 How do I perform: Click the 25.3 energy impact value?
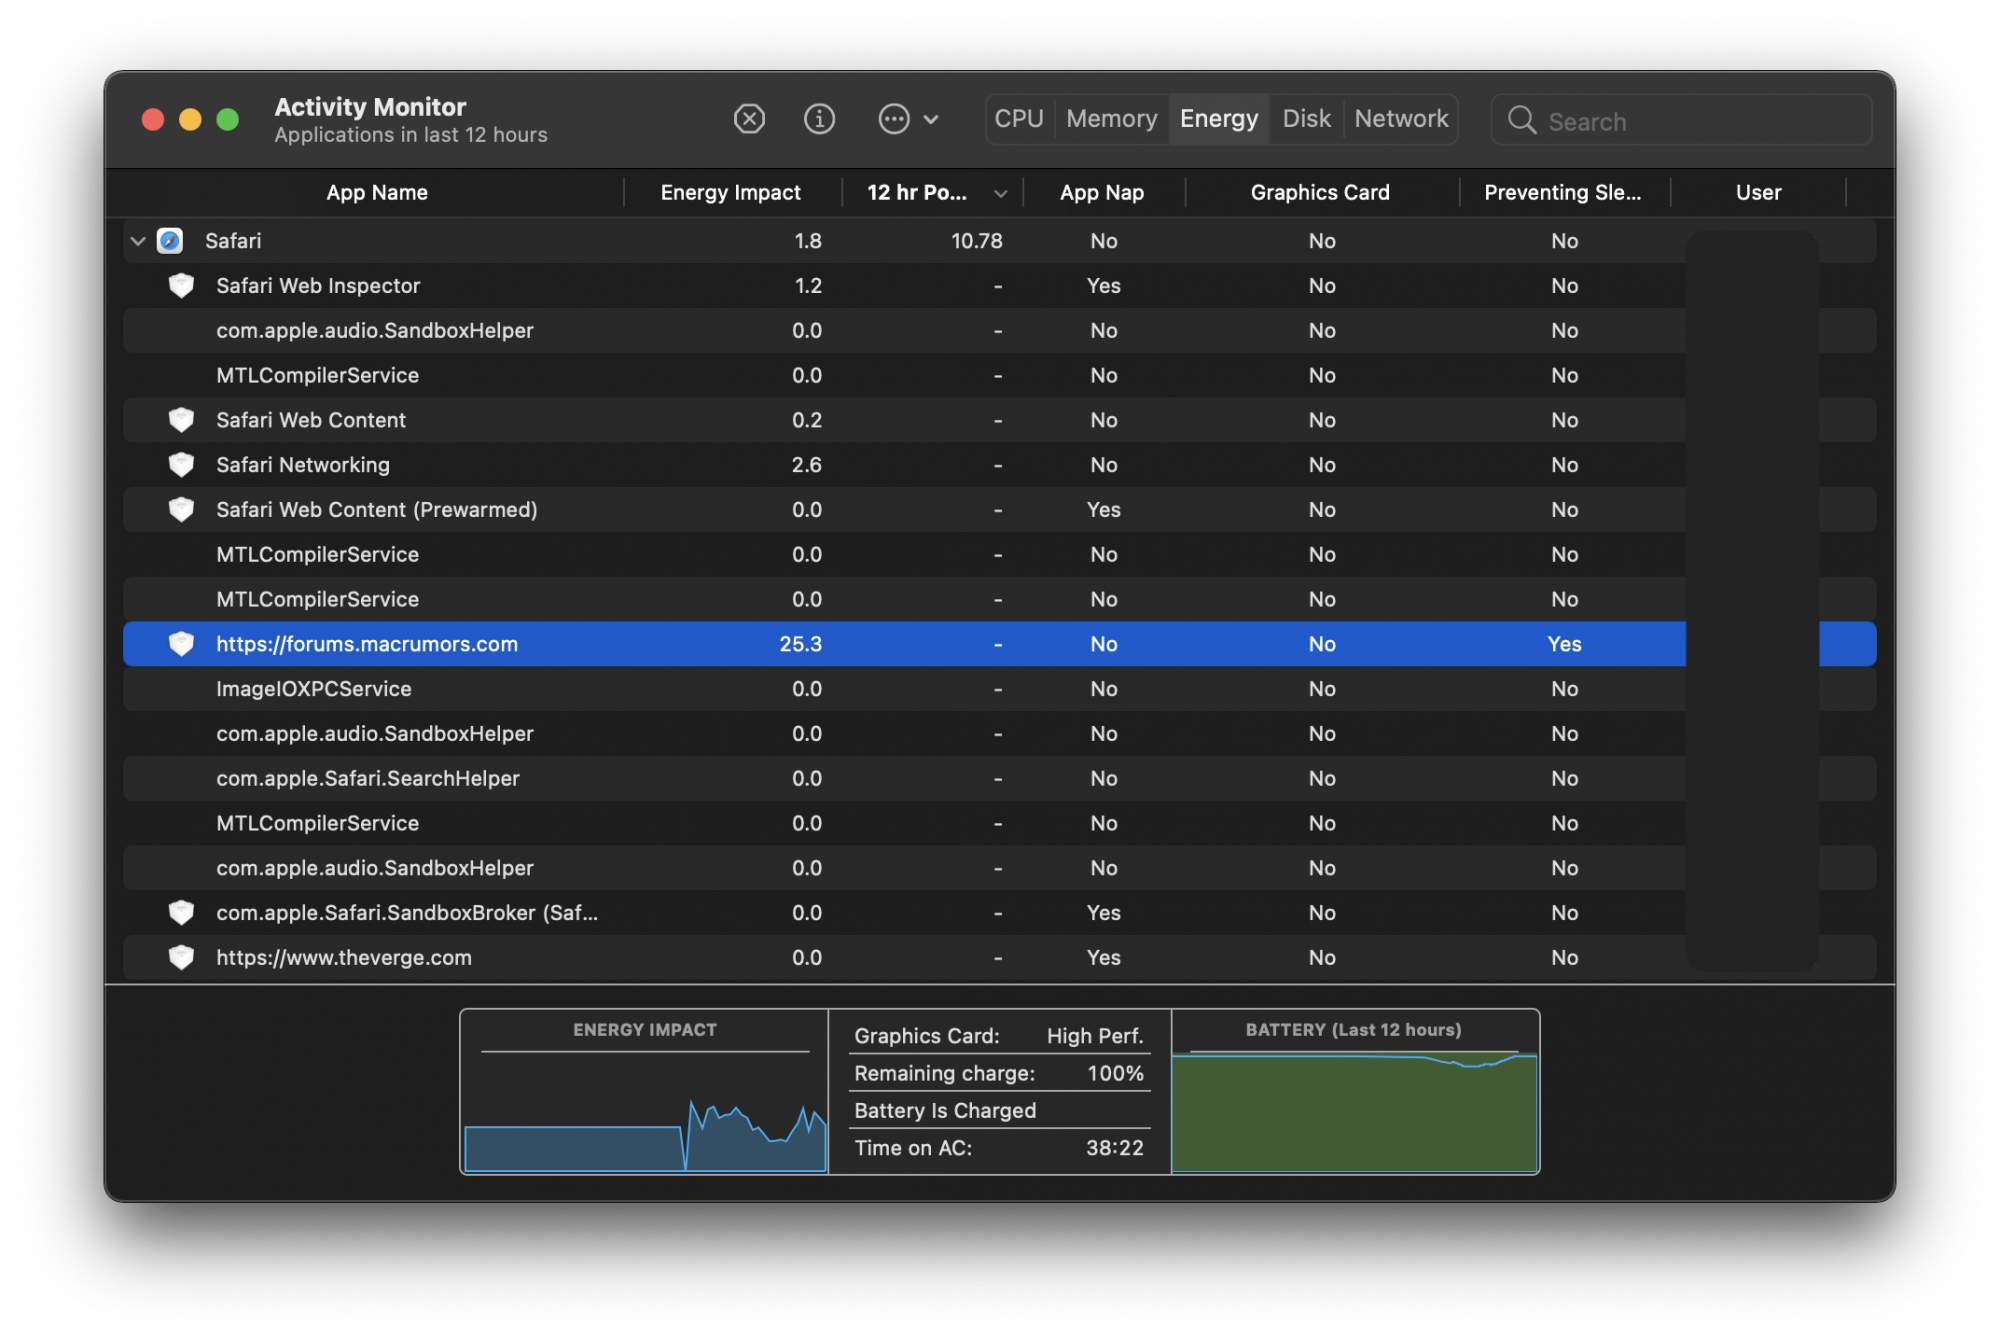(800, 644)
